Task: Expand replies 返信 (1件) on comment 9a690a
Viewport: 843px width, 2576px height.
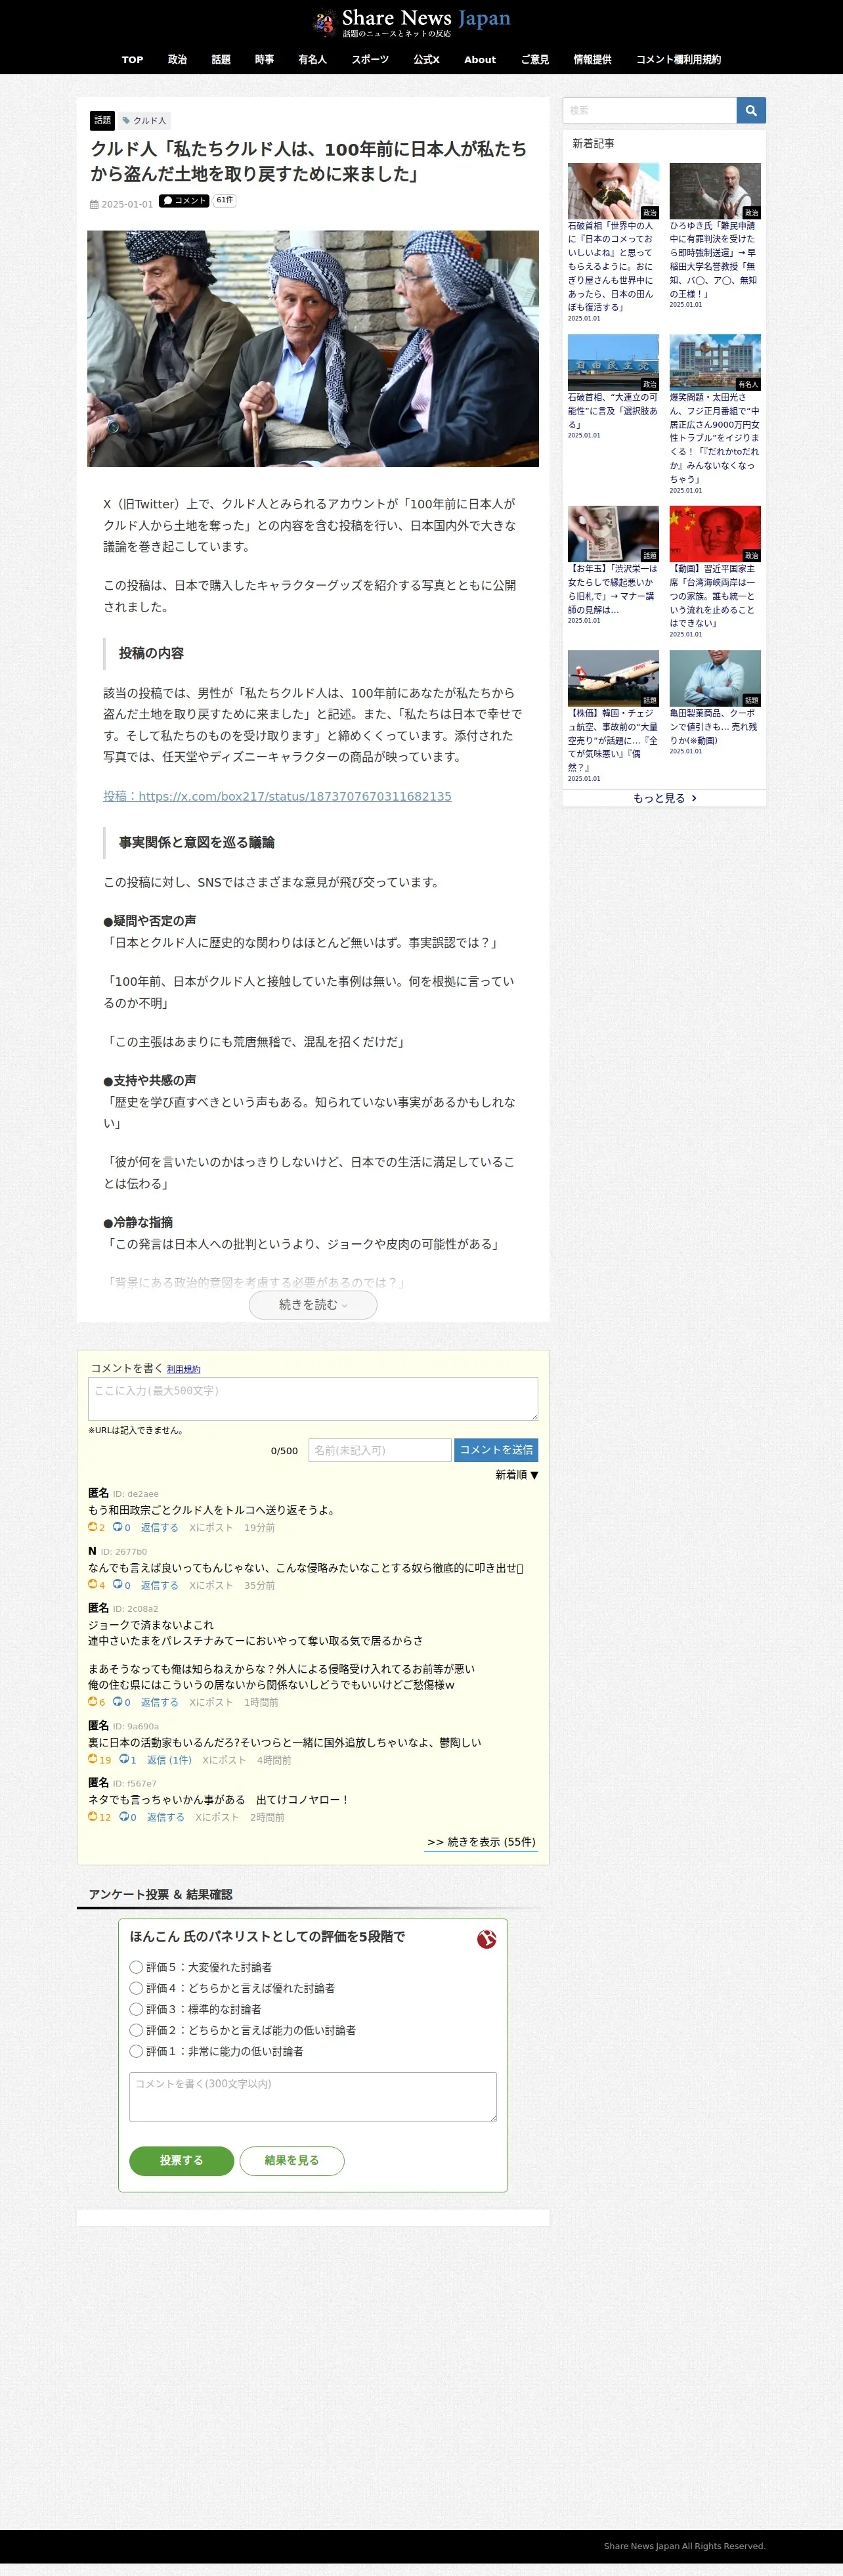Action: [x=169, y=1760]
